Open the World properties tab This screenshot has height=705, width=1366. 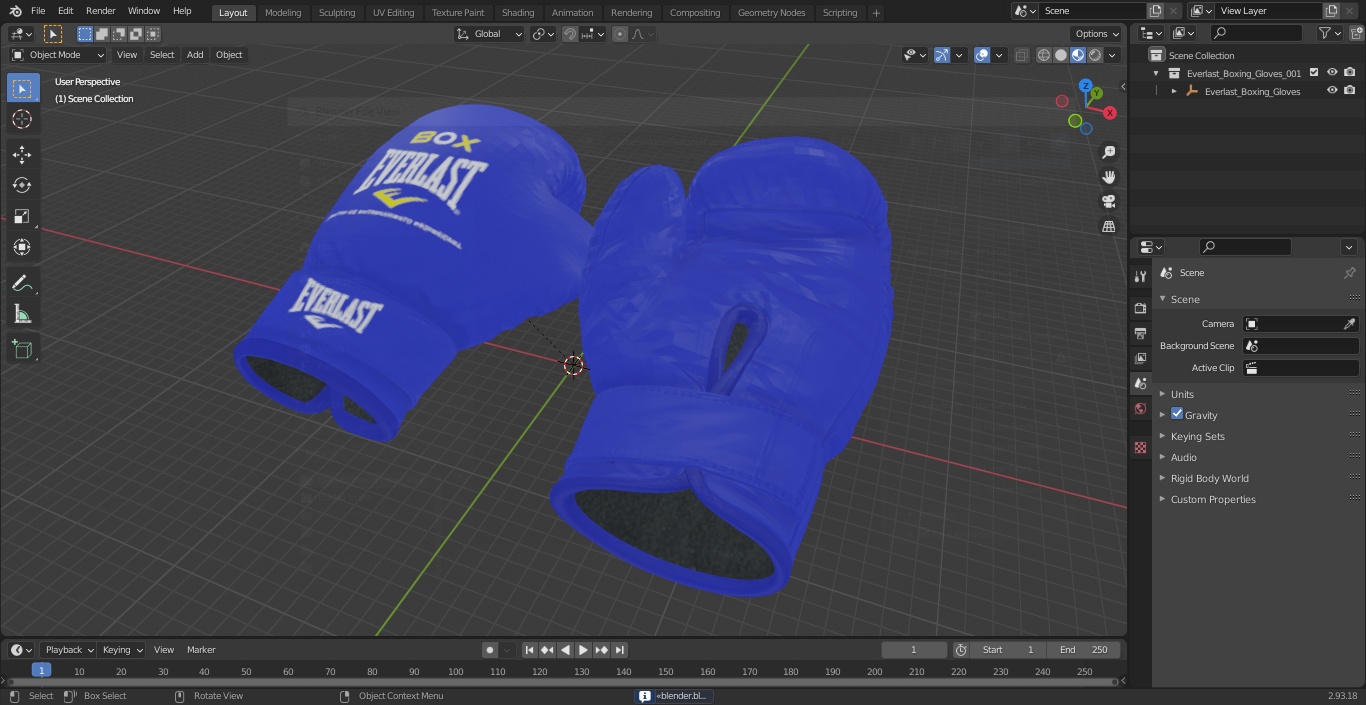click(1140, 408)
